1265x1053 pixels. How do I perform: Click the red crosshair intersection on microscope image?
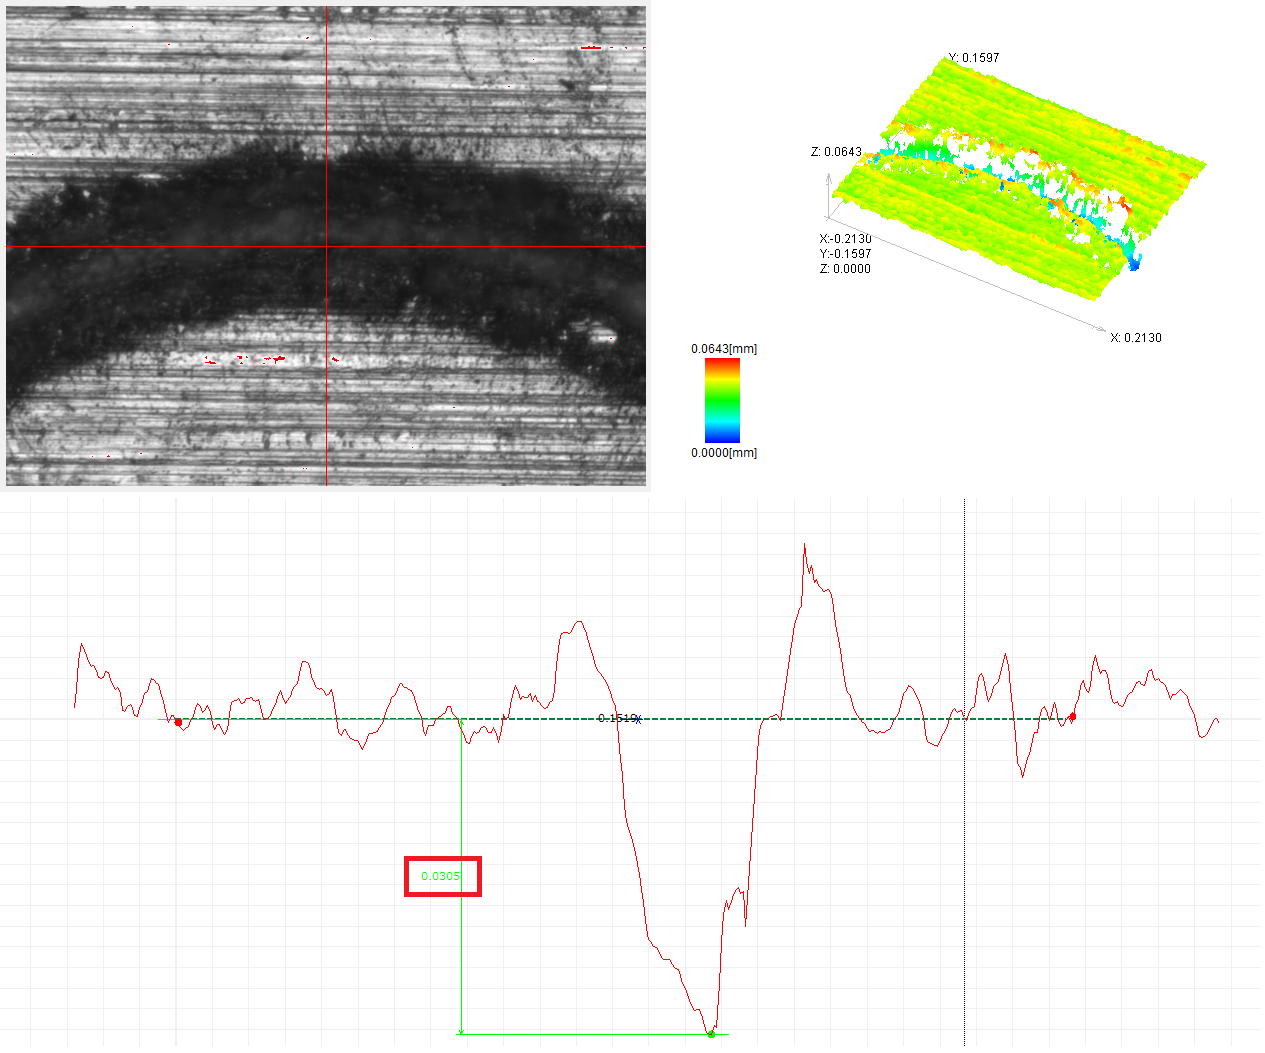pos(327,246)
